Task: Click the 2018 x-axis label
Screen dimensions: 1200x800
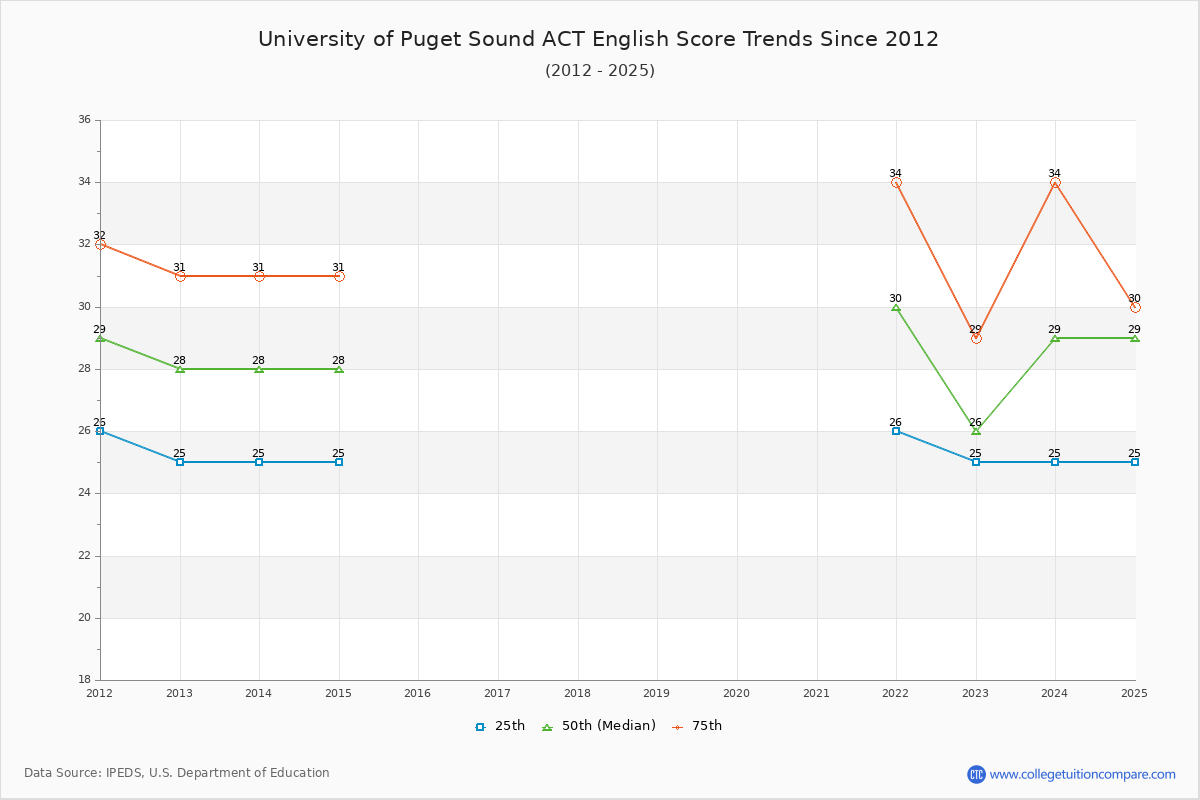Action: pyautogui.click(x=577, y=693)
